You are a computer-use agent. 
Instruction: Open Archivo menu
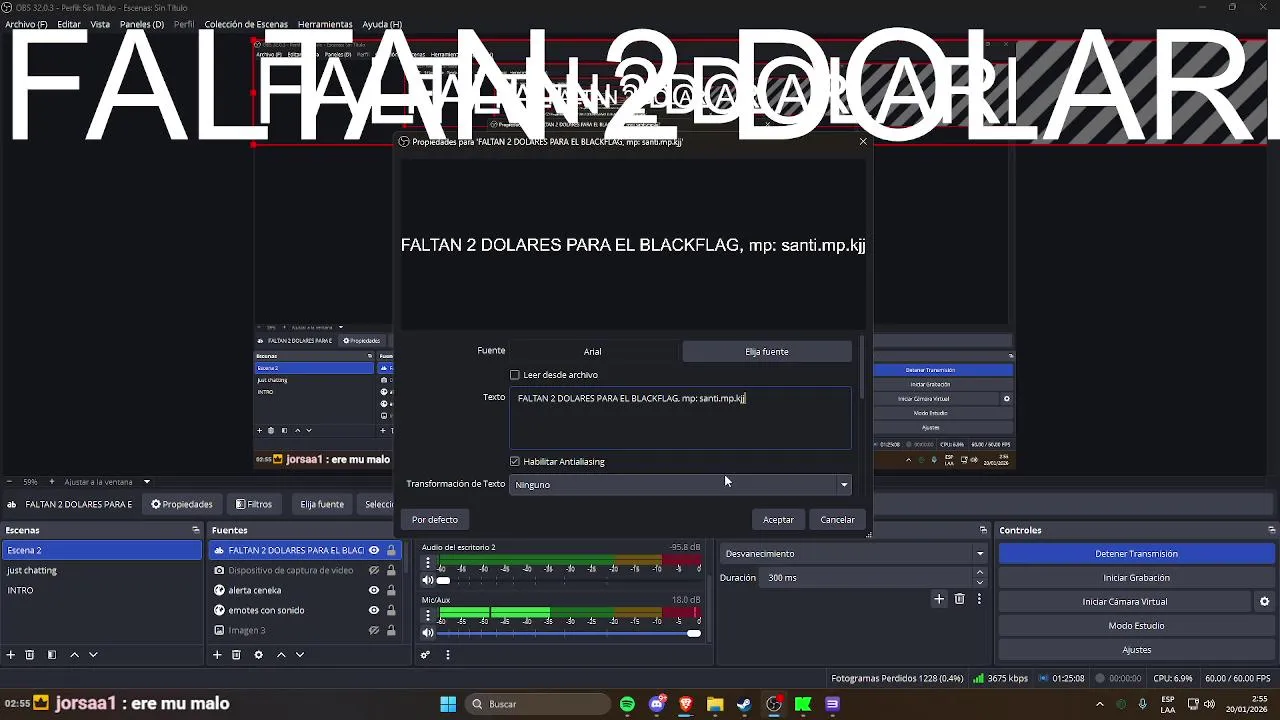[26, 24]
